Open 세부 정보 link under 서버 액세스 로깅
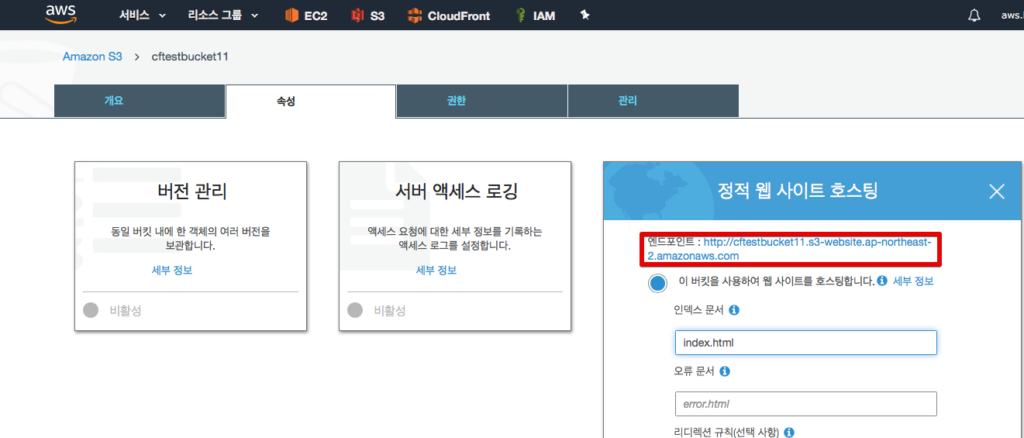This screenshot has height=438, width=1024. (436, 270)
